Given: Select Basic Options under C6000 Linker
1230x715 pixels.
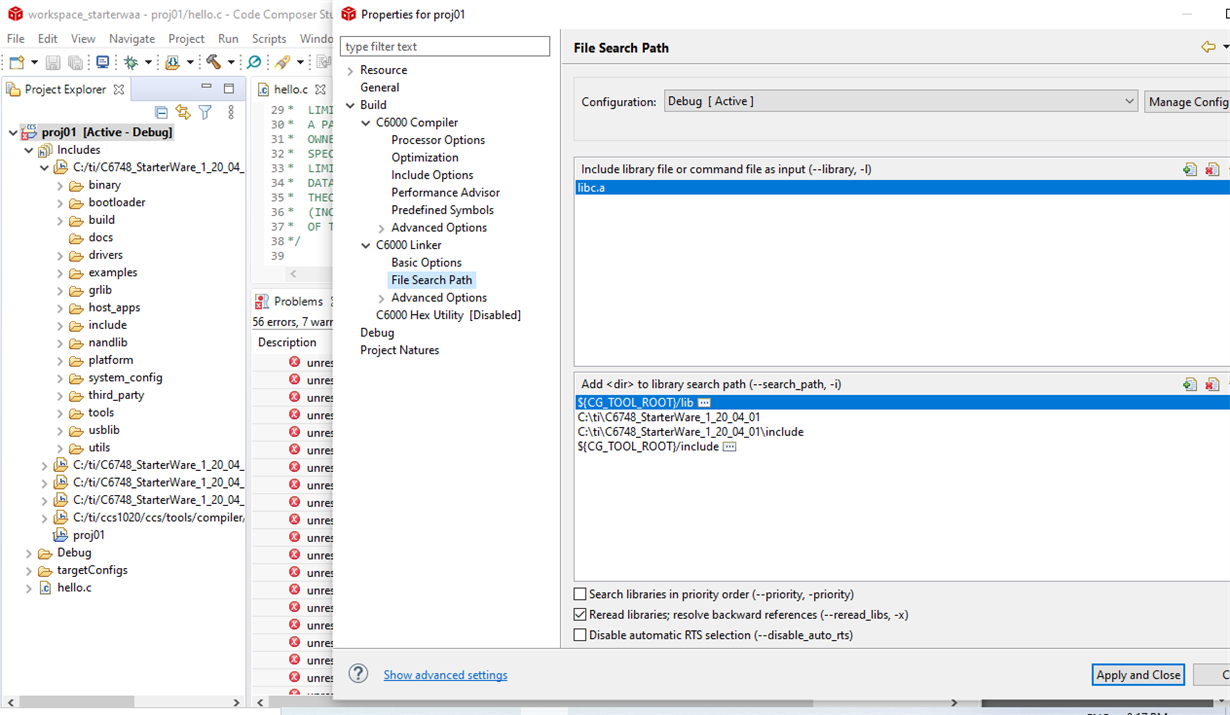Looking at the screenshot, I should tap(426, 263).
